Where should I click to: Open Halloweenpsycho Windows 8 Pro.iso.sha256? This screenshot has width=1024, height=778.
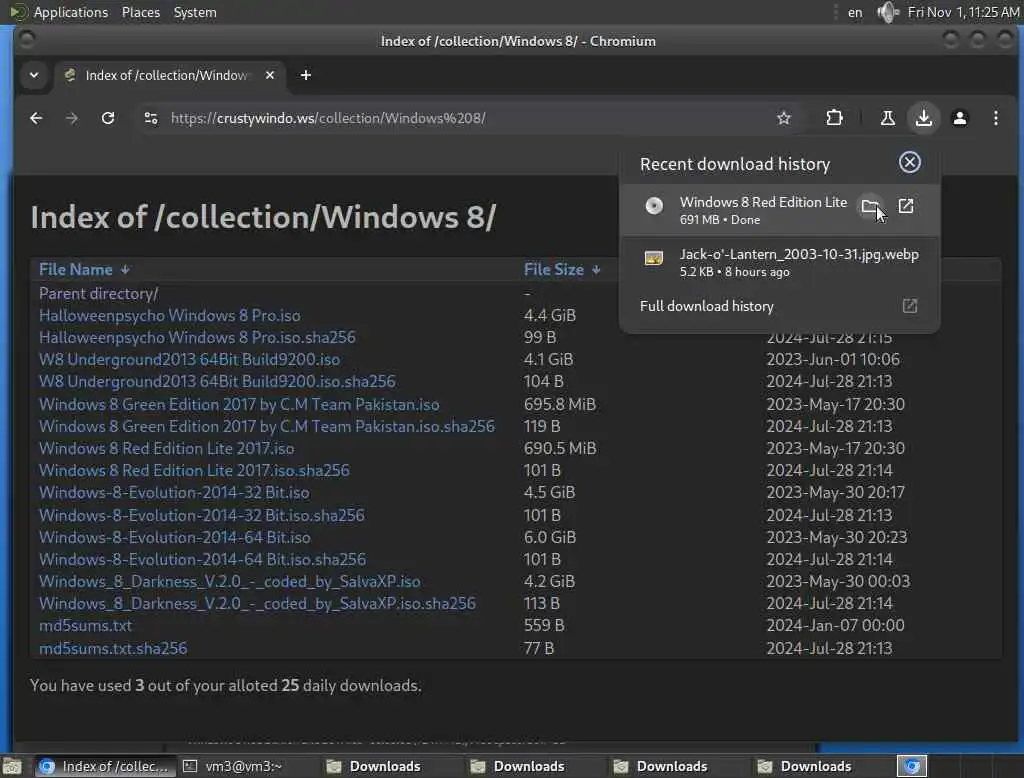click(197, 338)
